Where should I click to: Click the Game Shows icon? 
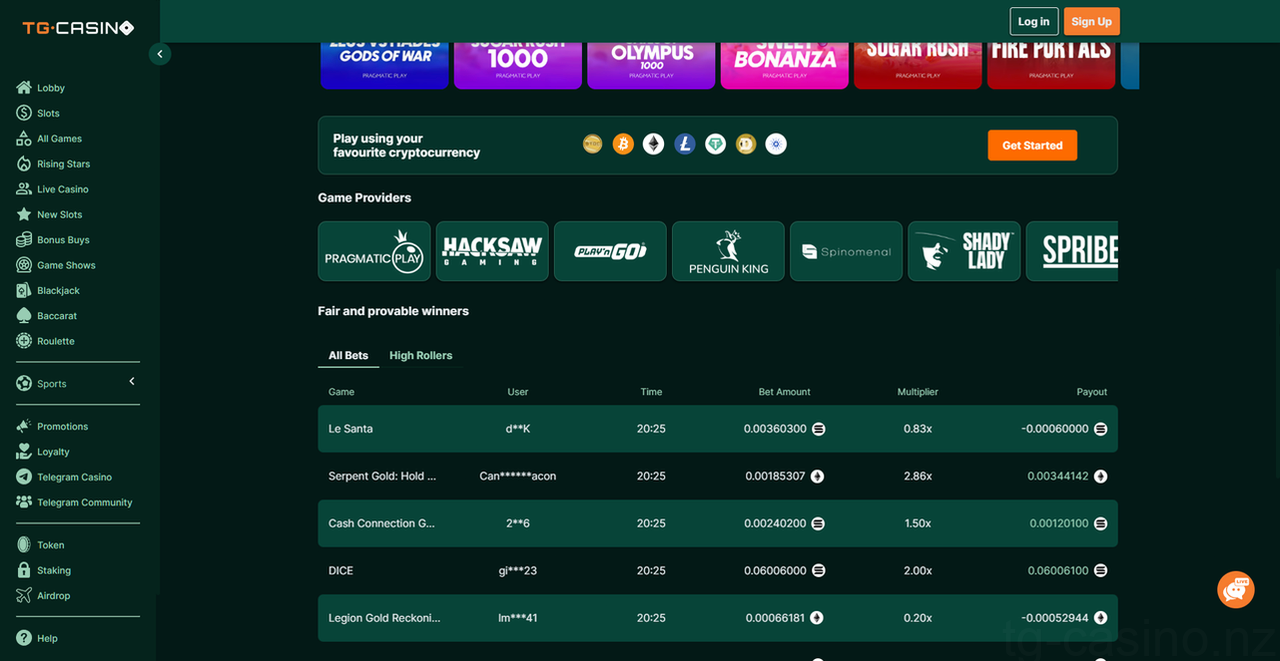(x=24, y=265)
